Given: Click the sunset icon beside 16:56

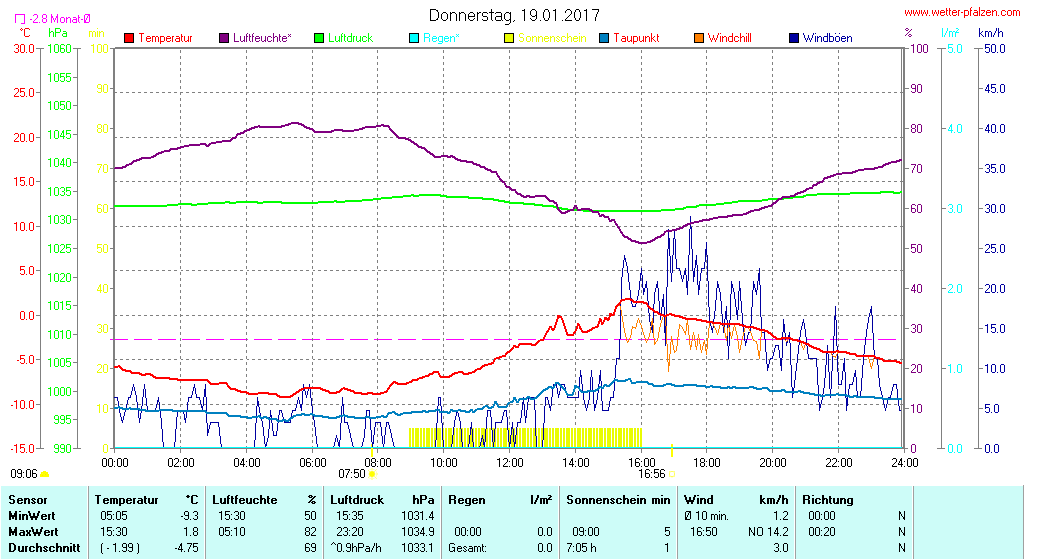Looking at the screenshot, I should coord(672,475).
